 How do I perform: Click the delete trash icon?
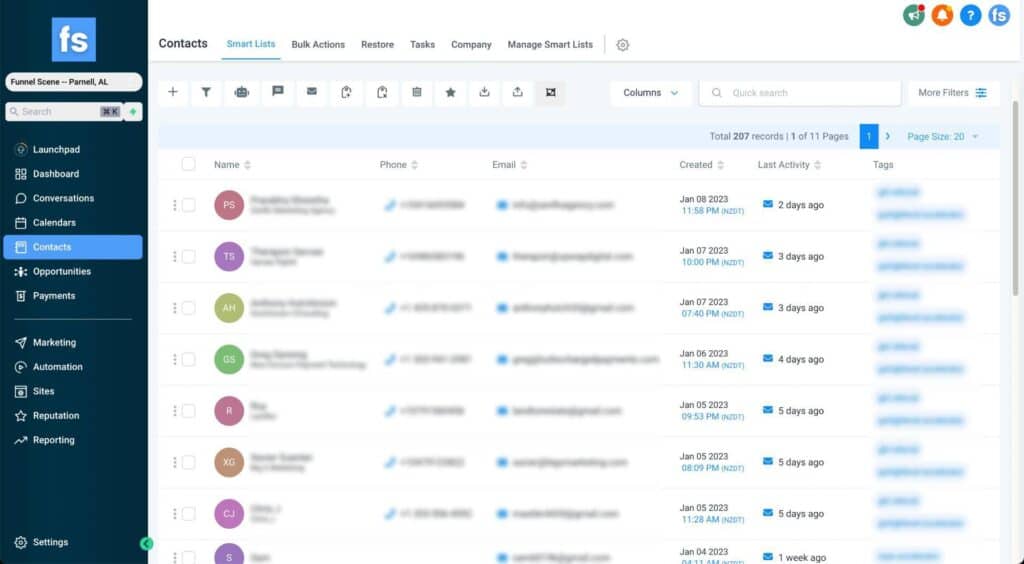click(417, 92)
